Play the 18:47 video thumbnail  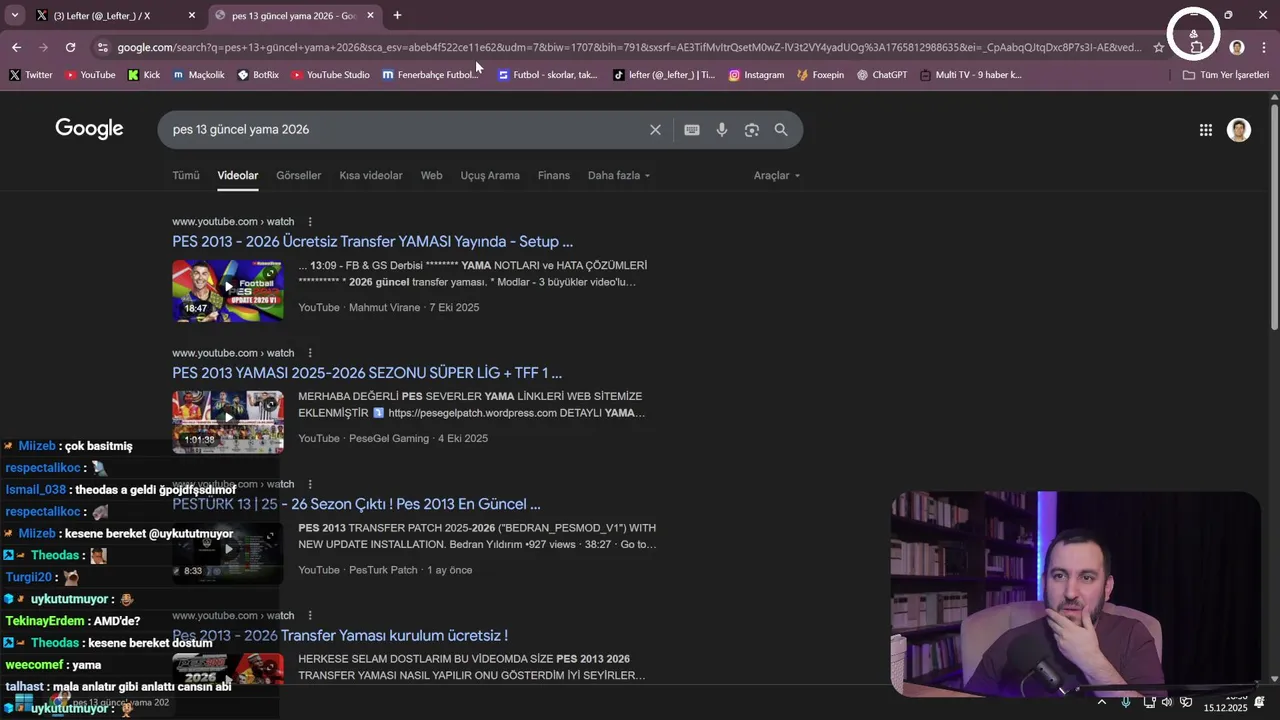coord(228,291)
